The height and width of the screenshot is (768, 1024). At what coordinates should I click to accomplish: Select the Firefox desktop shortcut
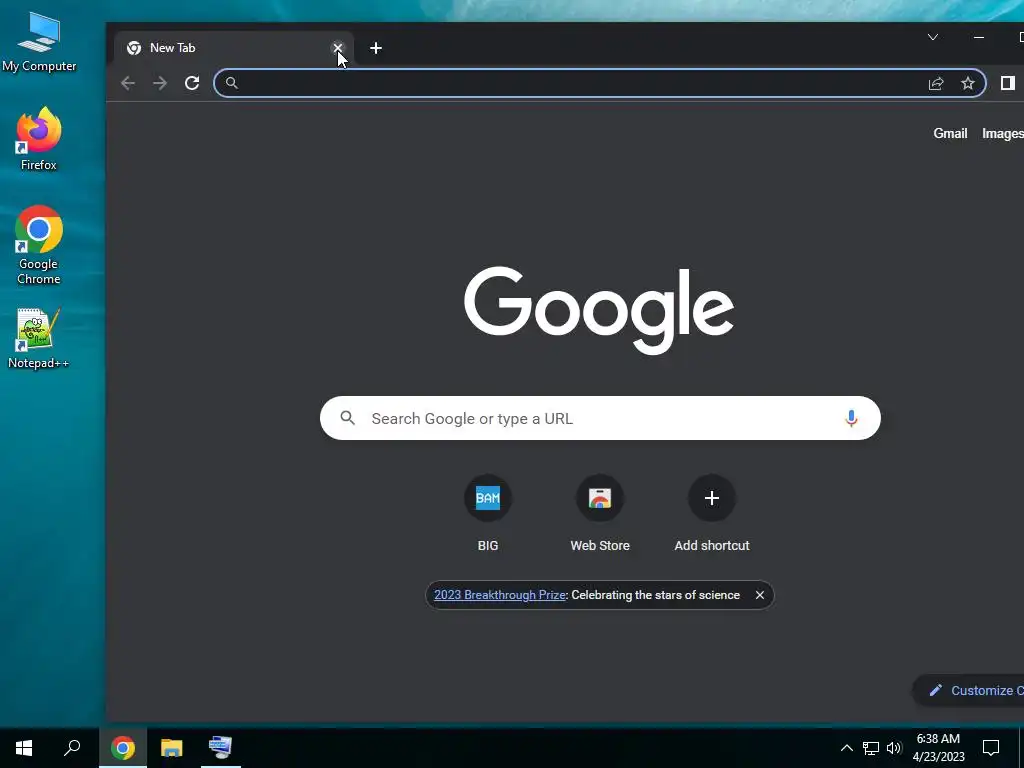(39, 138)
